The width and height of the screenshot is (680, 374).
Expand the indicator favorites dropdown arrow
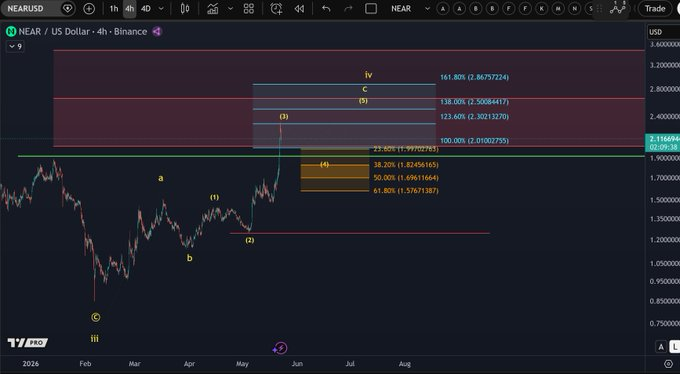point(231,9)
